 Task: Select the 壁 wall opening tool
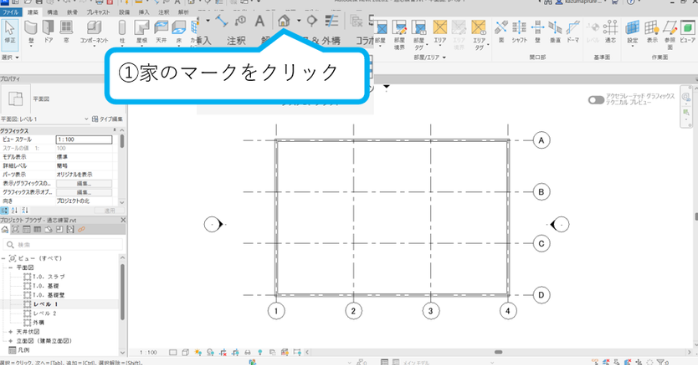[x=538, y=31]
